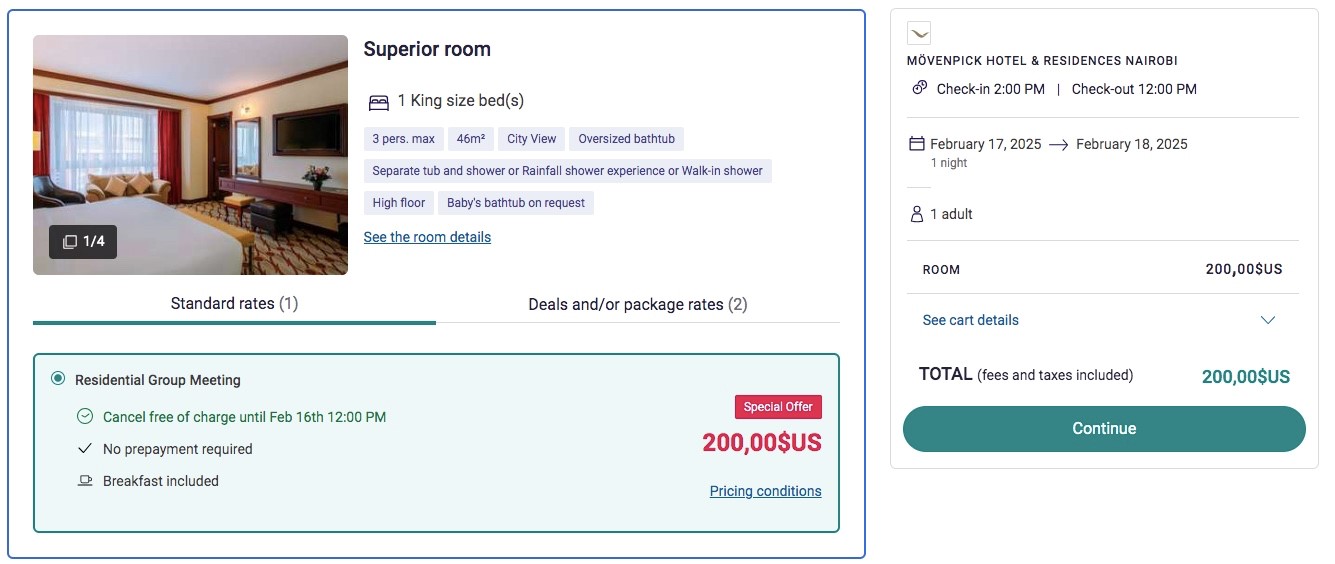Expand cart details with the chevron
Image resolution: width=1335 pixels, height=564 pixels.
coord(1268,320)
